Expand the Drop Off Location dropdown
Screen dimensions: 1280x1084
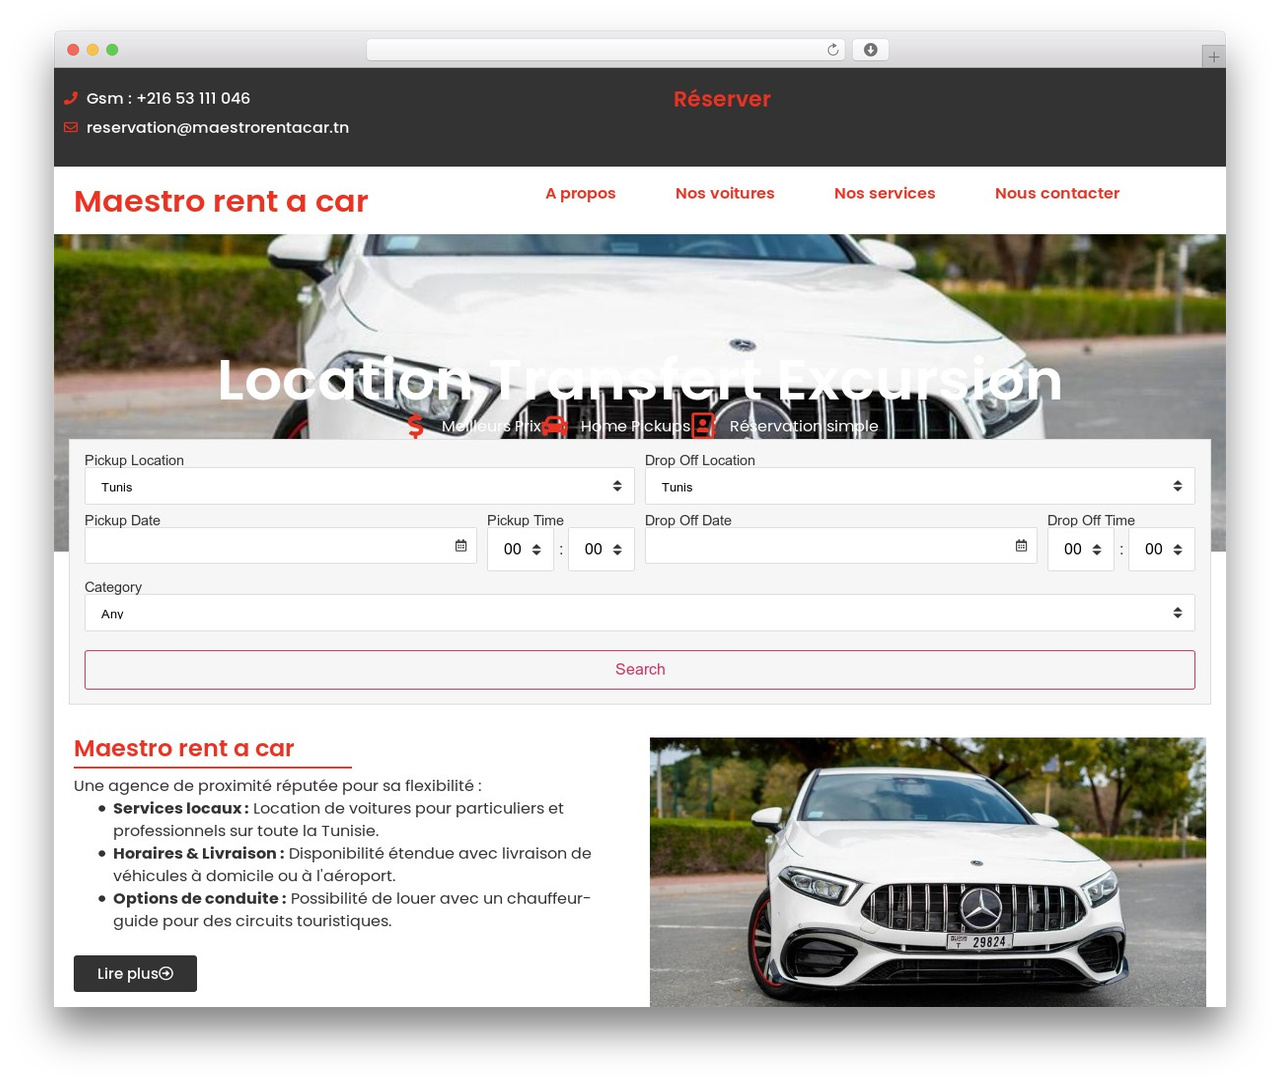[x=920, y=486]
